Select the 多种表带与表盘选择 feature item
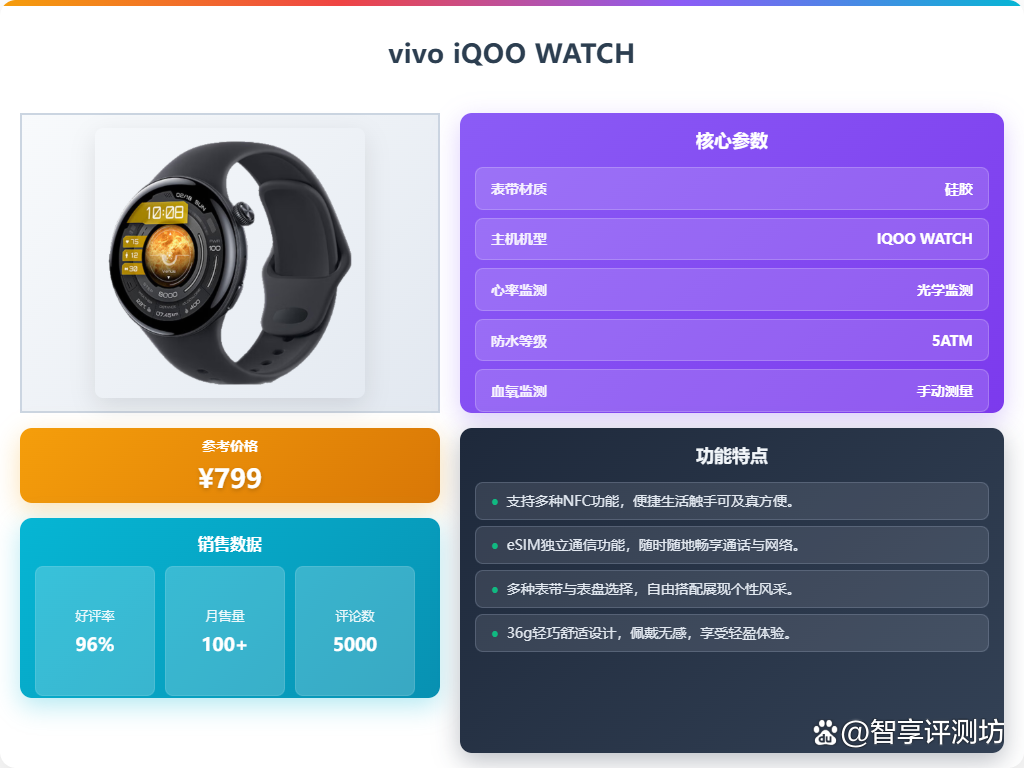This screenshot has width=1024, height=768. tap(731, 589)
